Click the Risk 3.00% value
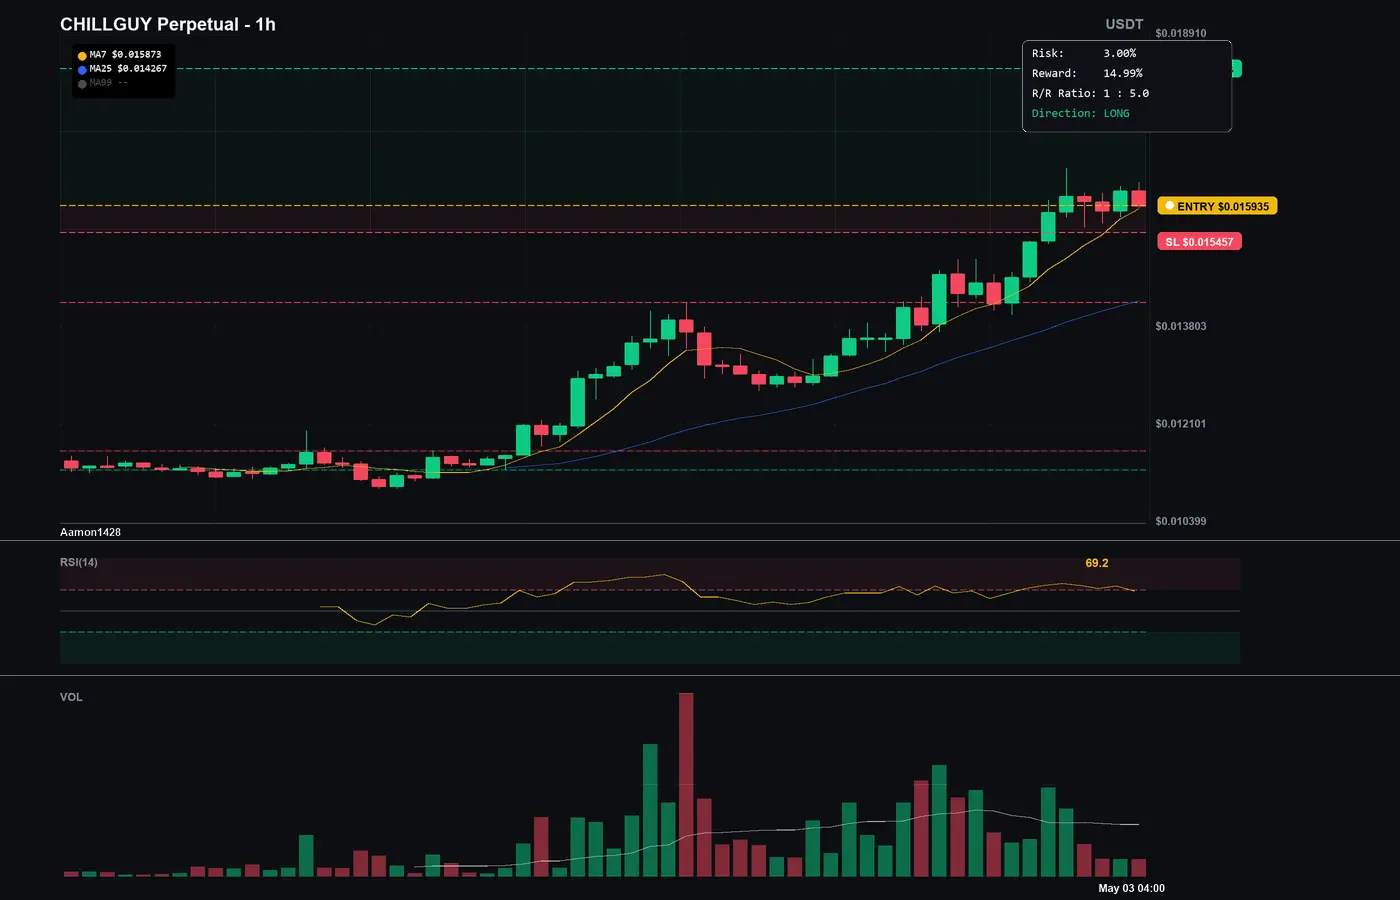The height and width of the screenshot is (900, 1400). [1120, 53]
